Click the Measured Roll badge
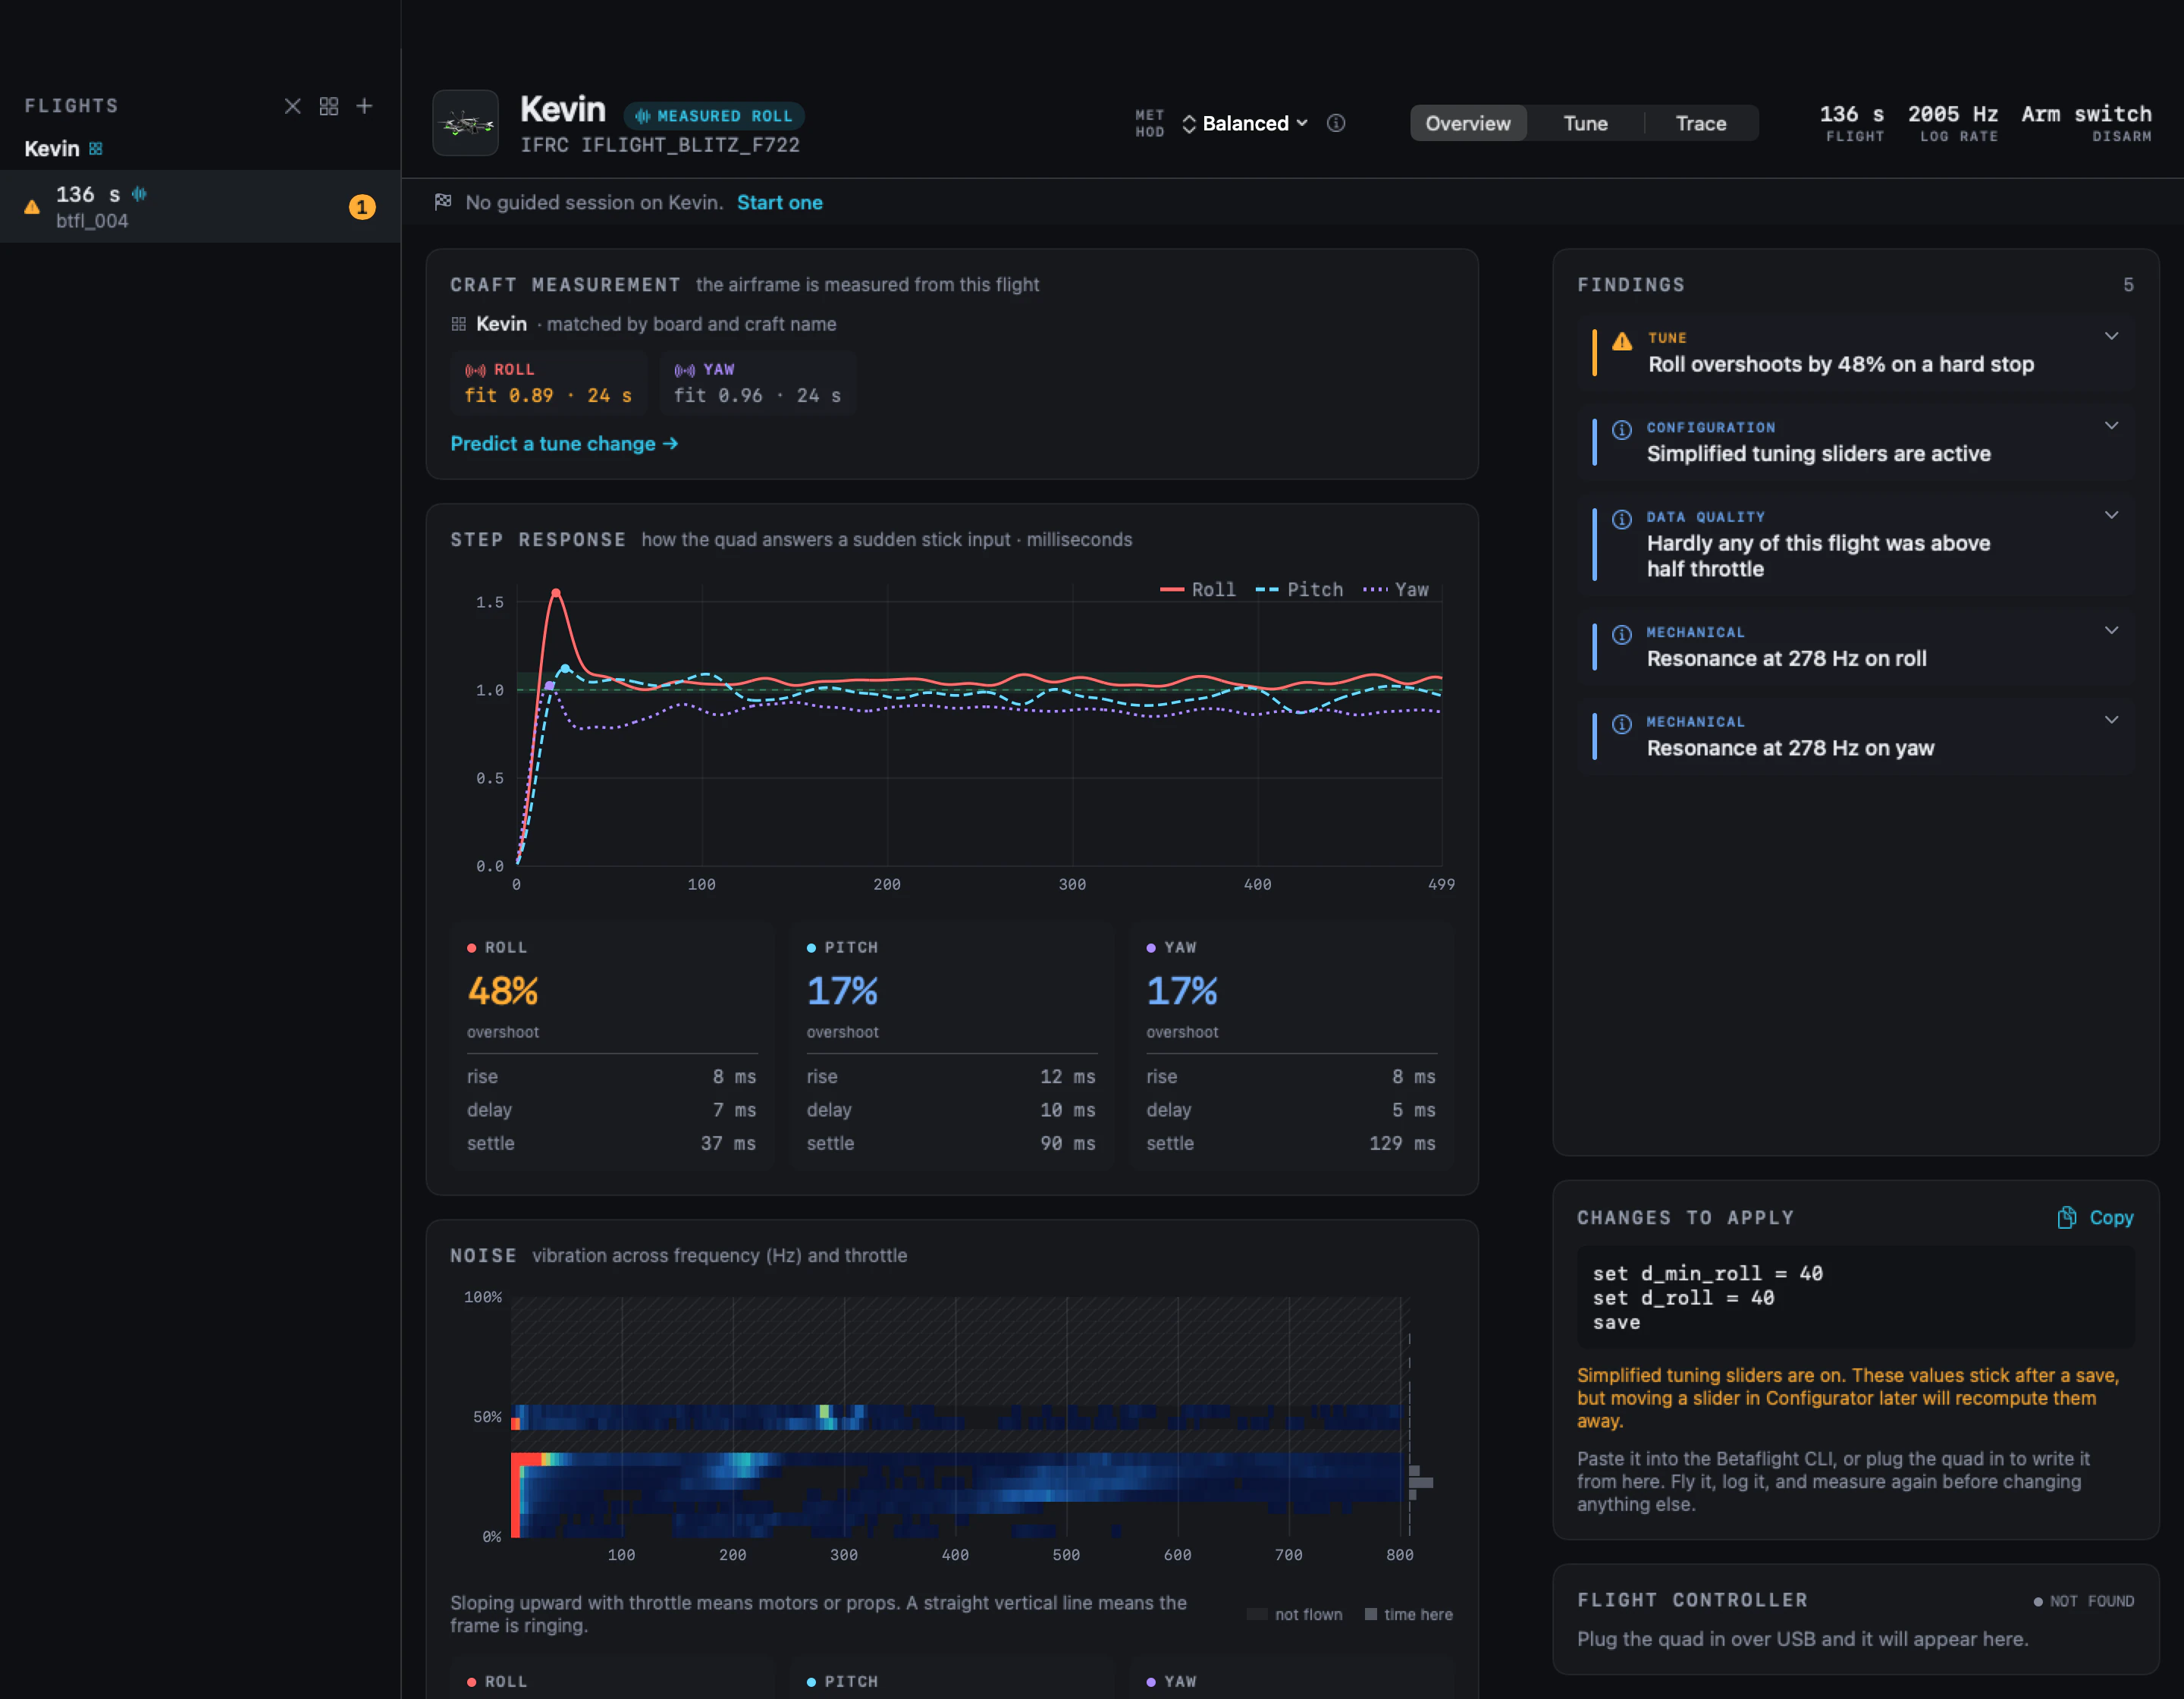 [714, 116]
